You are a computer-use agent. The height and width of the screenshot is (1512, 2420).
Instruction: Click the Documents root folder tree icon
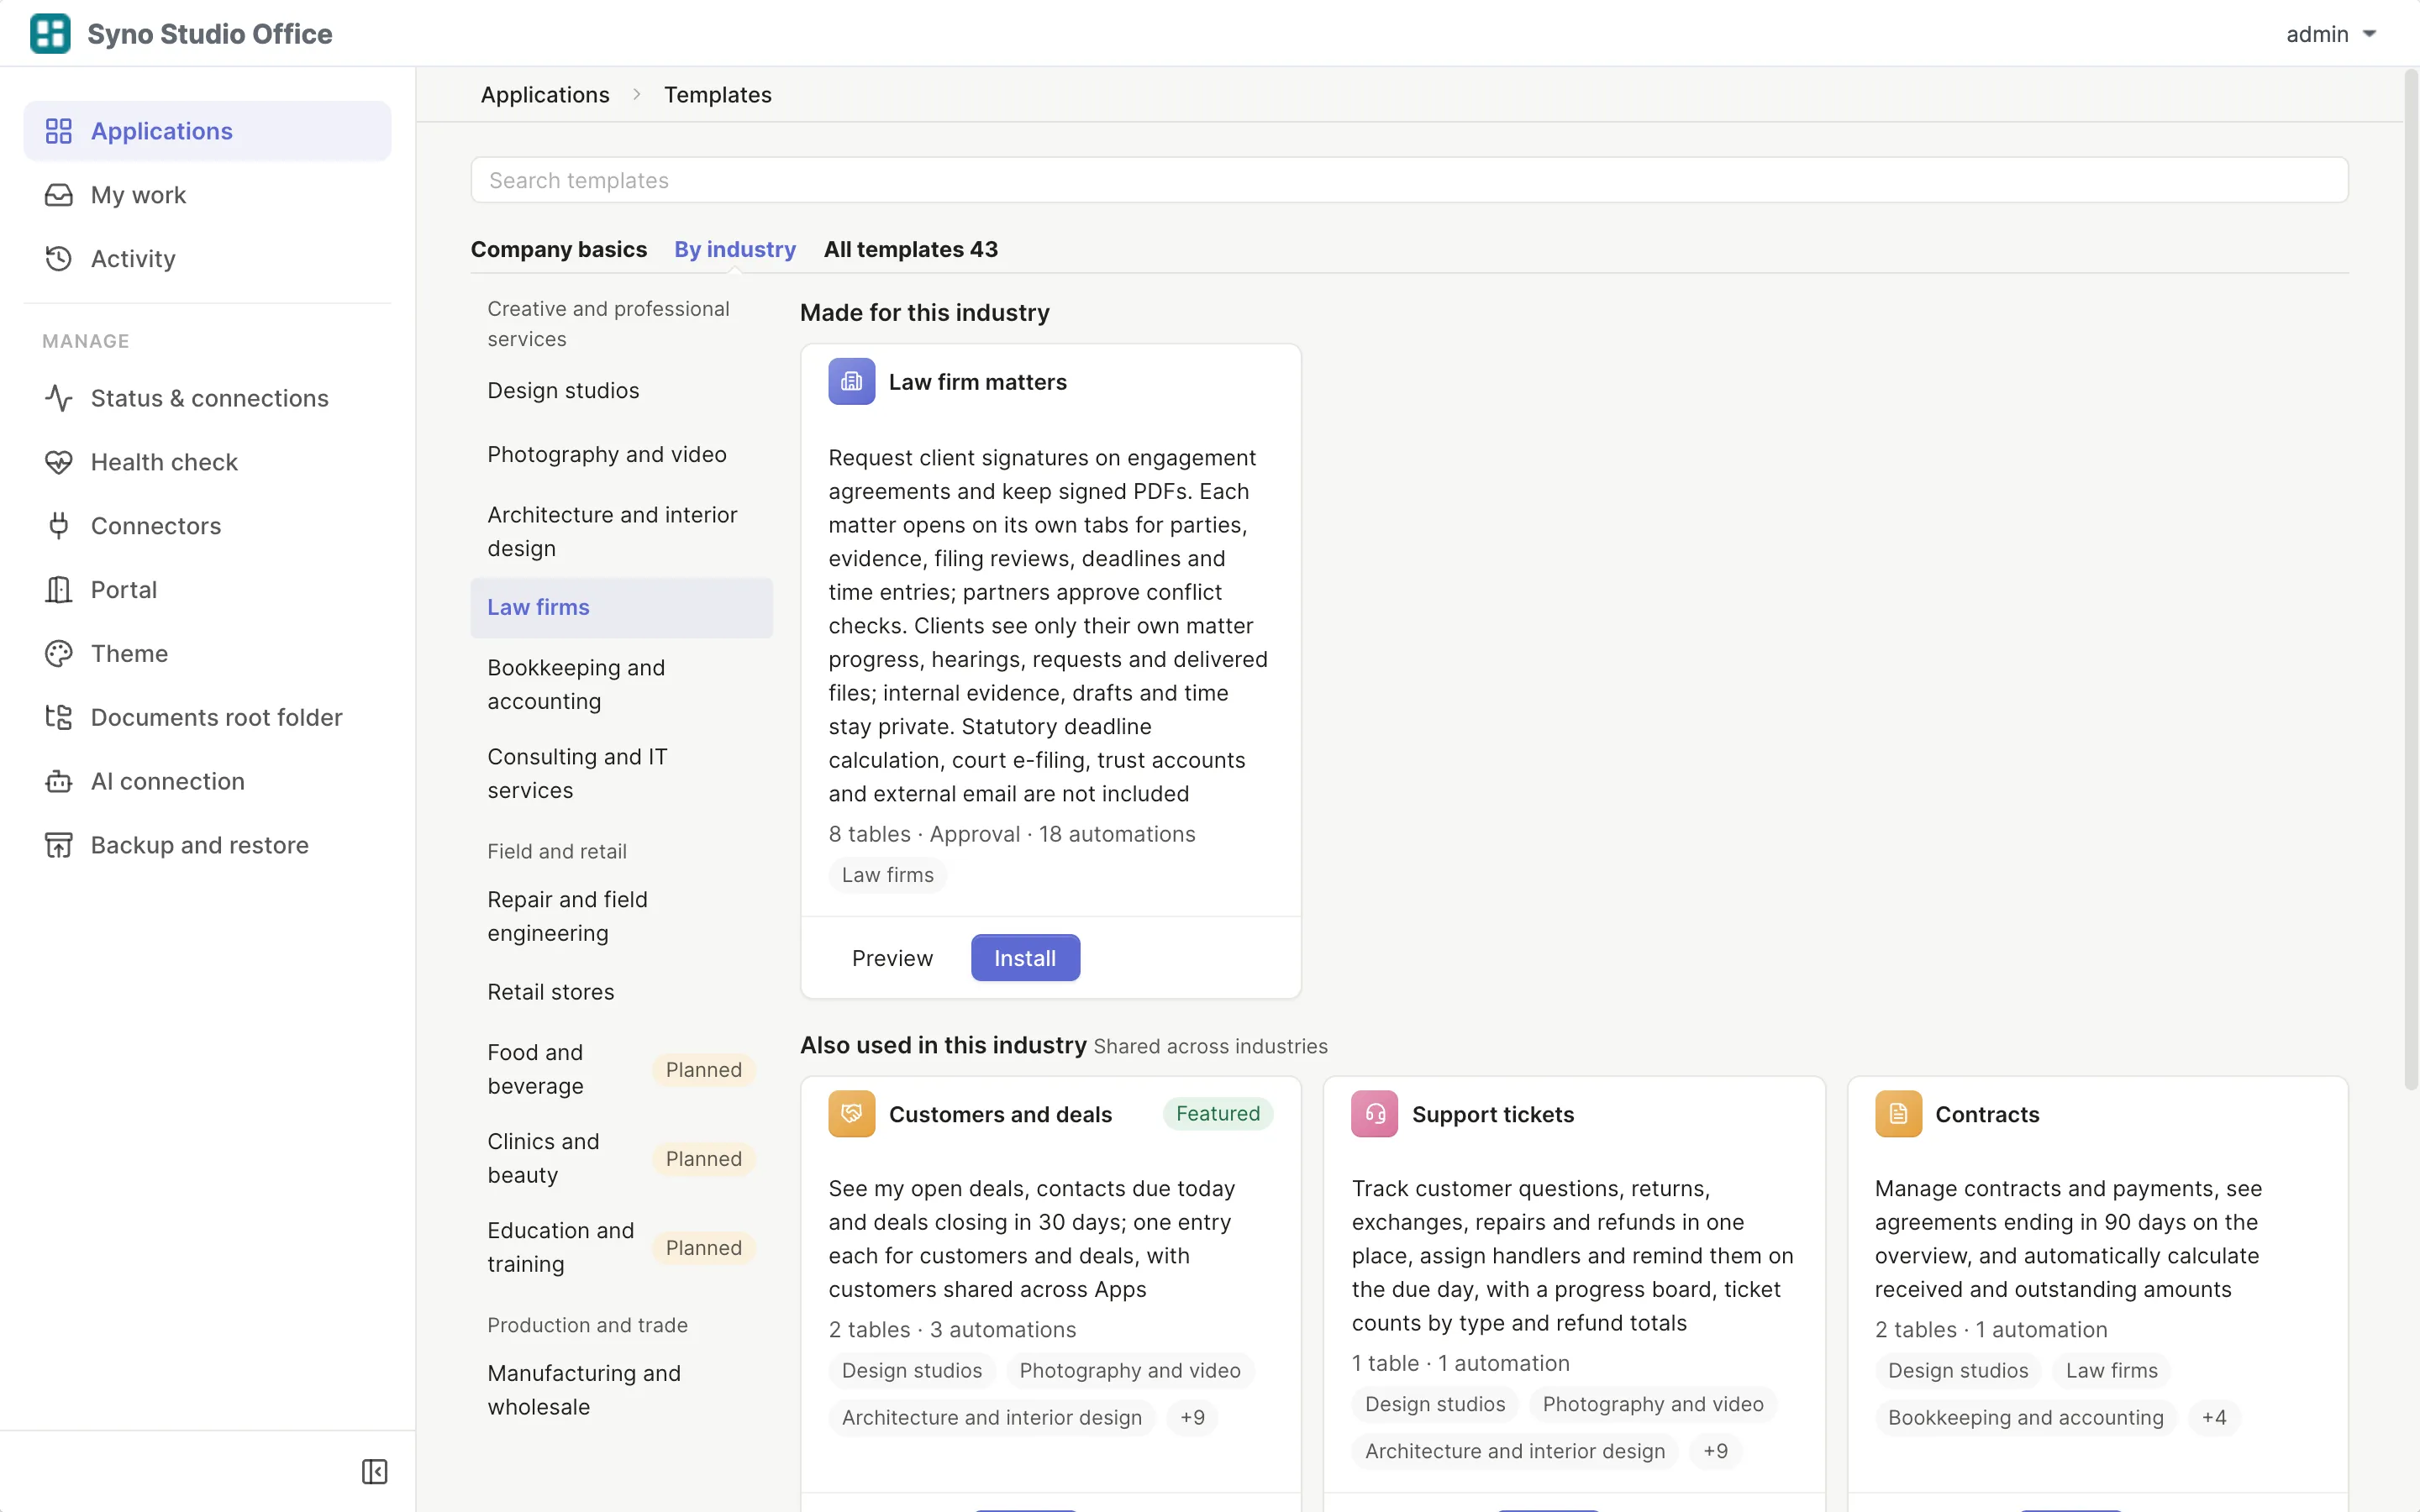(59, 717)
